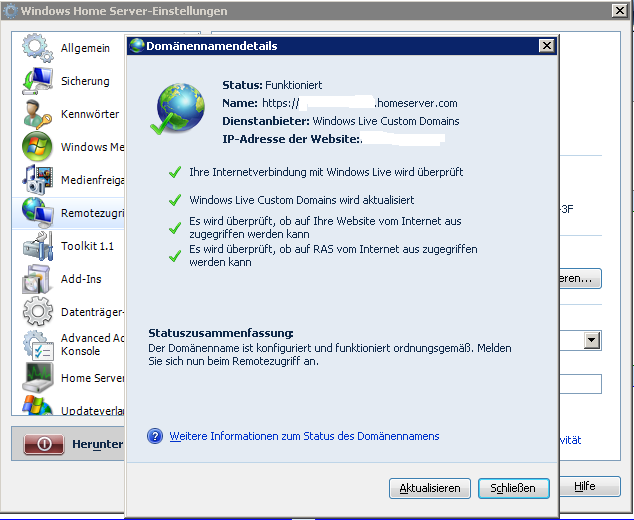Click the Schließen button

513,488
